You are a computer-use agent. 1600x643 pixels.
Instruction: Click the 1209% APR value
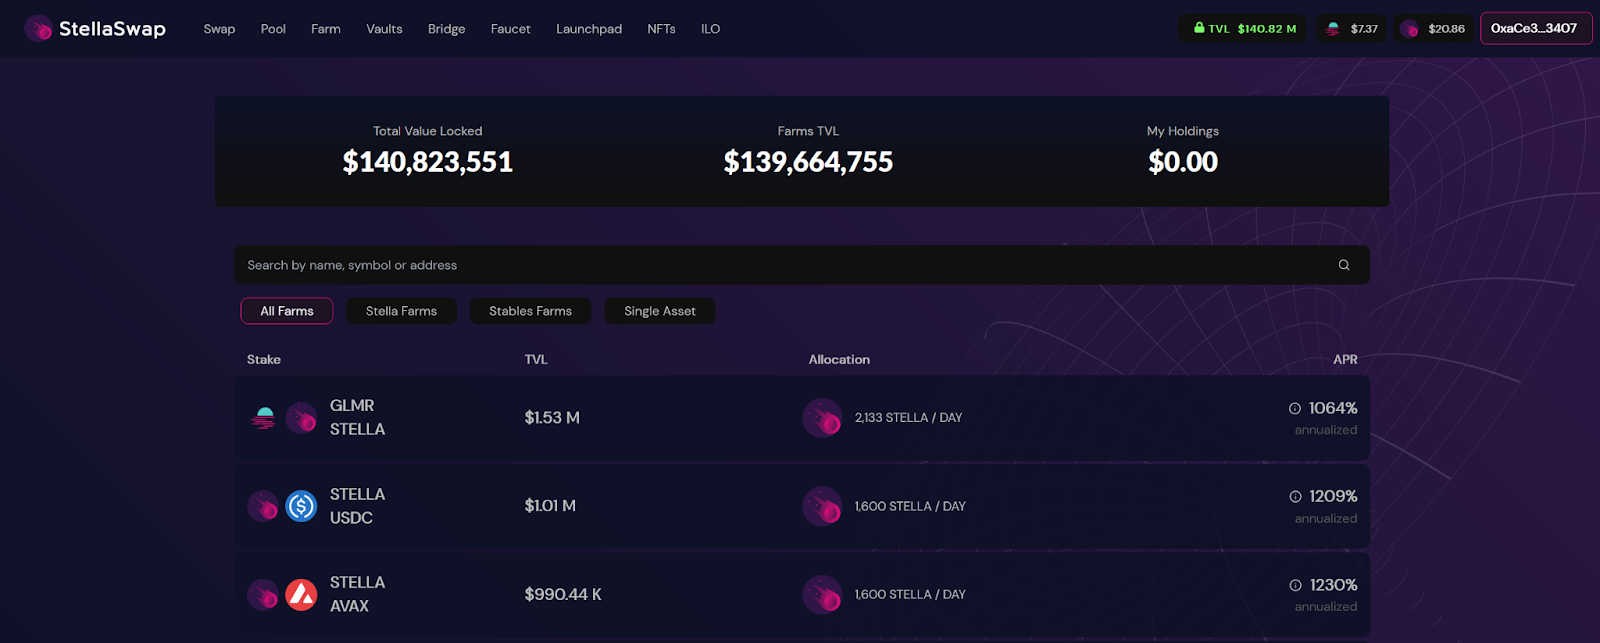pyautogui.click(x=1333, y=497)
